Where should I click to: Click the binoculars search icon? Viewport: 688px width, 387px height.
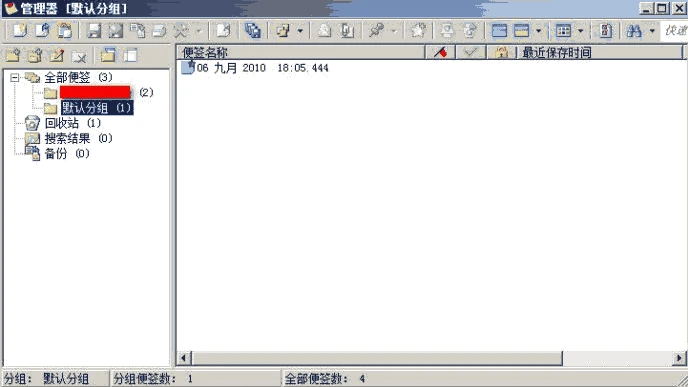pyautogui.click(x=634, y=30)
